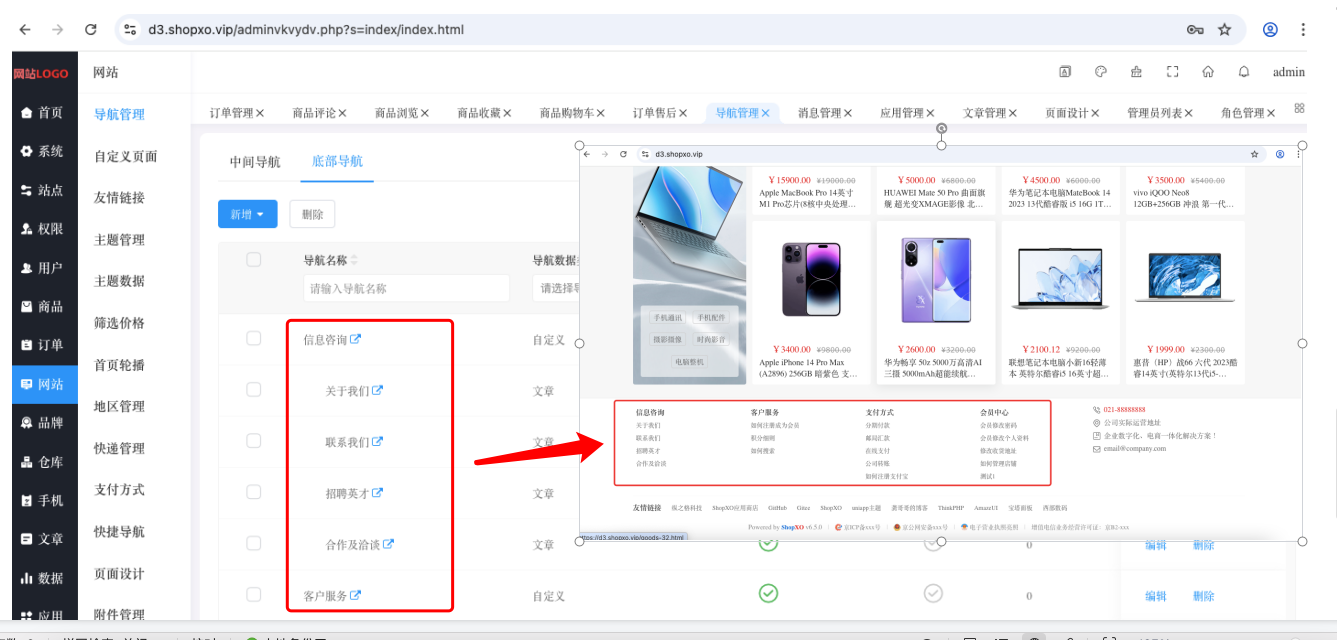Open 权限 in the main sidebar

(43, 229)
